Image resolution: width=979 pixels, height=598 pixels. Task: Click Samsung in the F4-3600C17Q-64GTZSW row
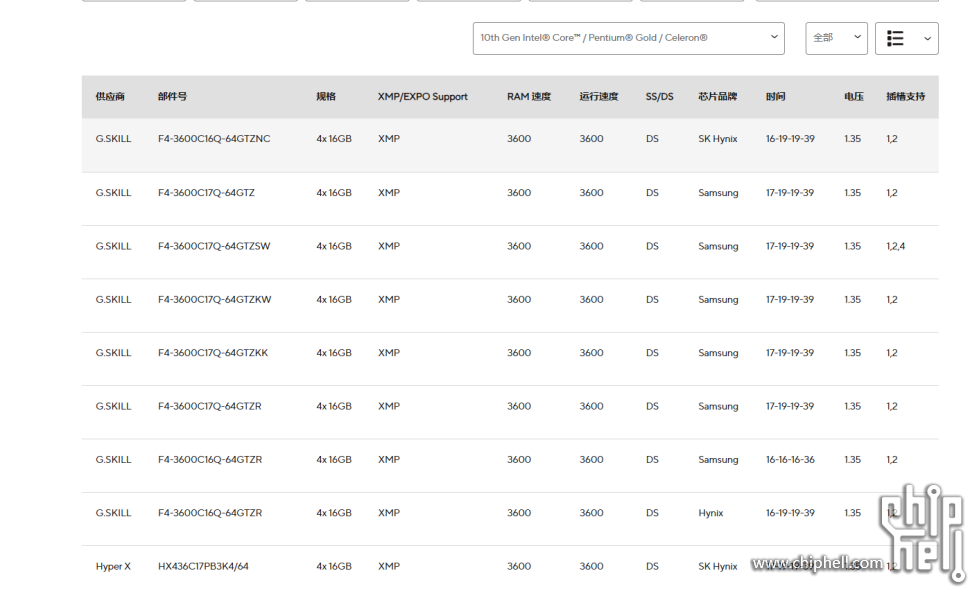click(718, 246)
